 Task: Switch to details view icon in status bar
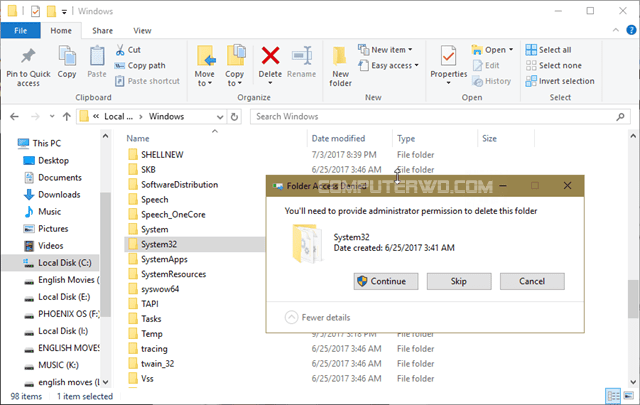point(613,396)
